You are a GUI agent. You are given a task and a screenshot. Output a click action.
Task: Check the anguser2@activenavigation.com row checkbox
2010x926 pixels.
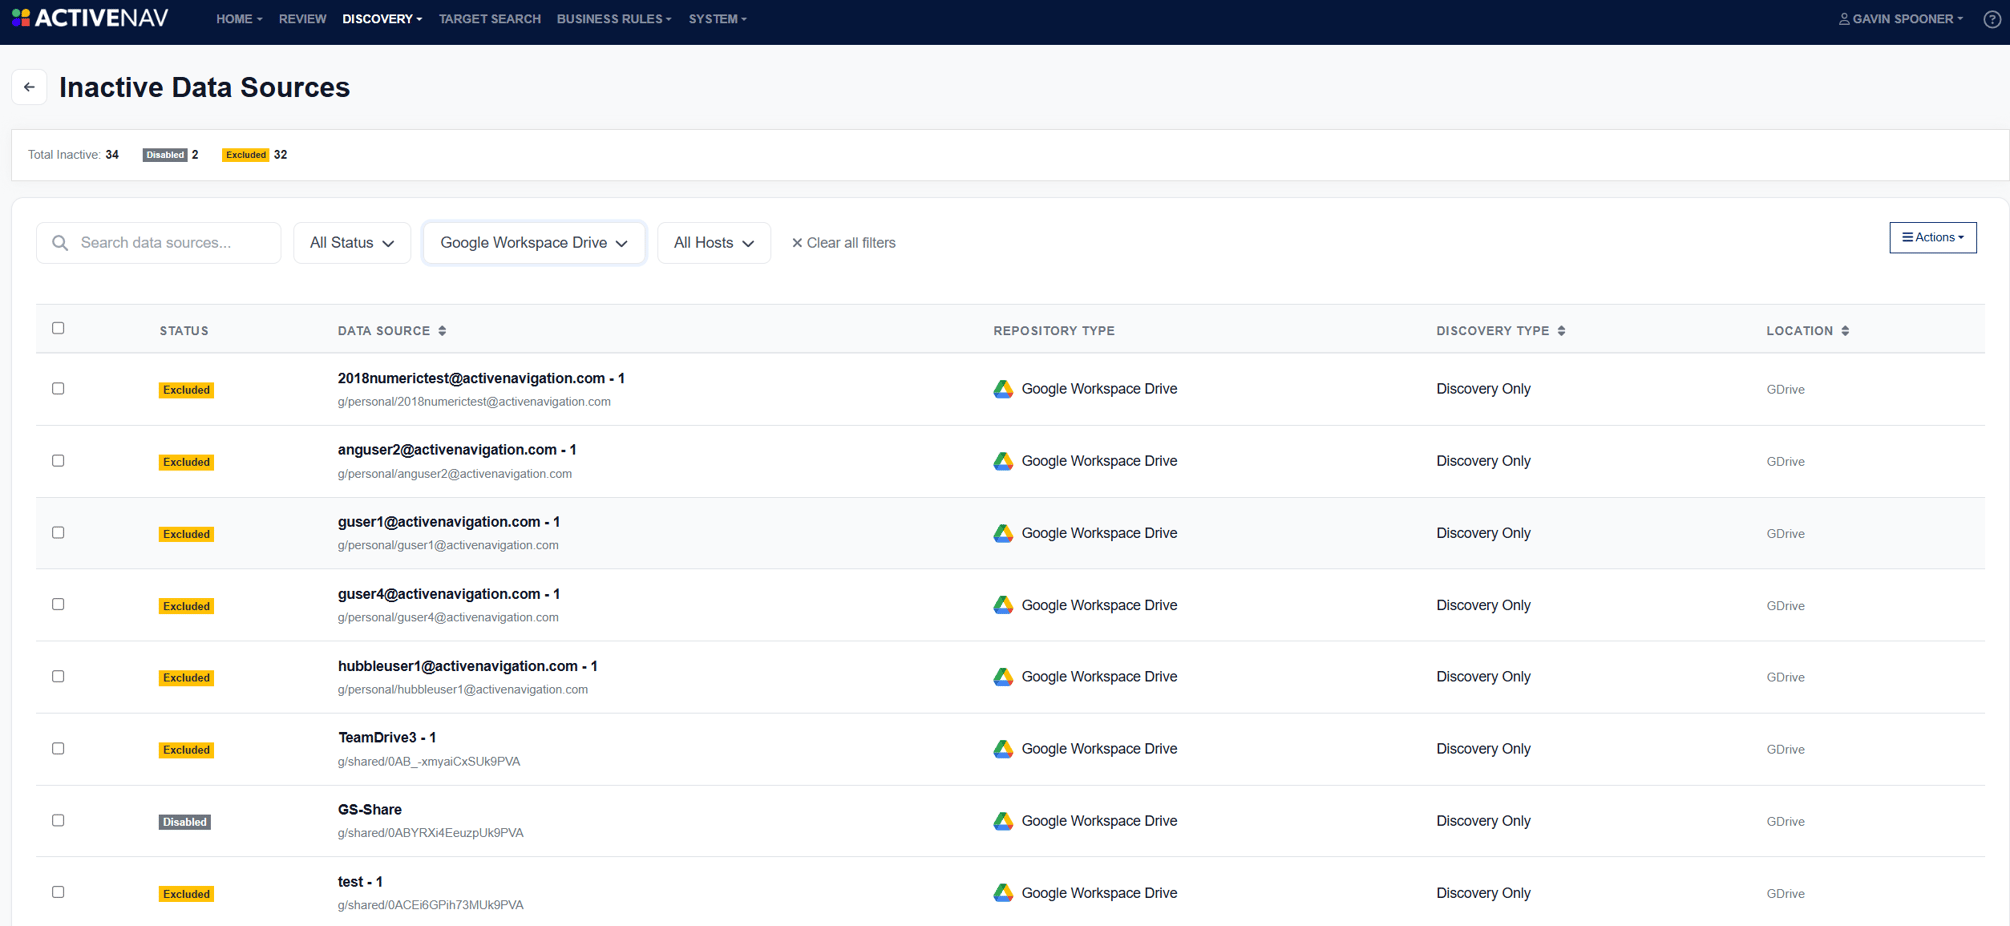coord(58,460)
